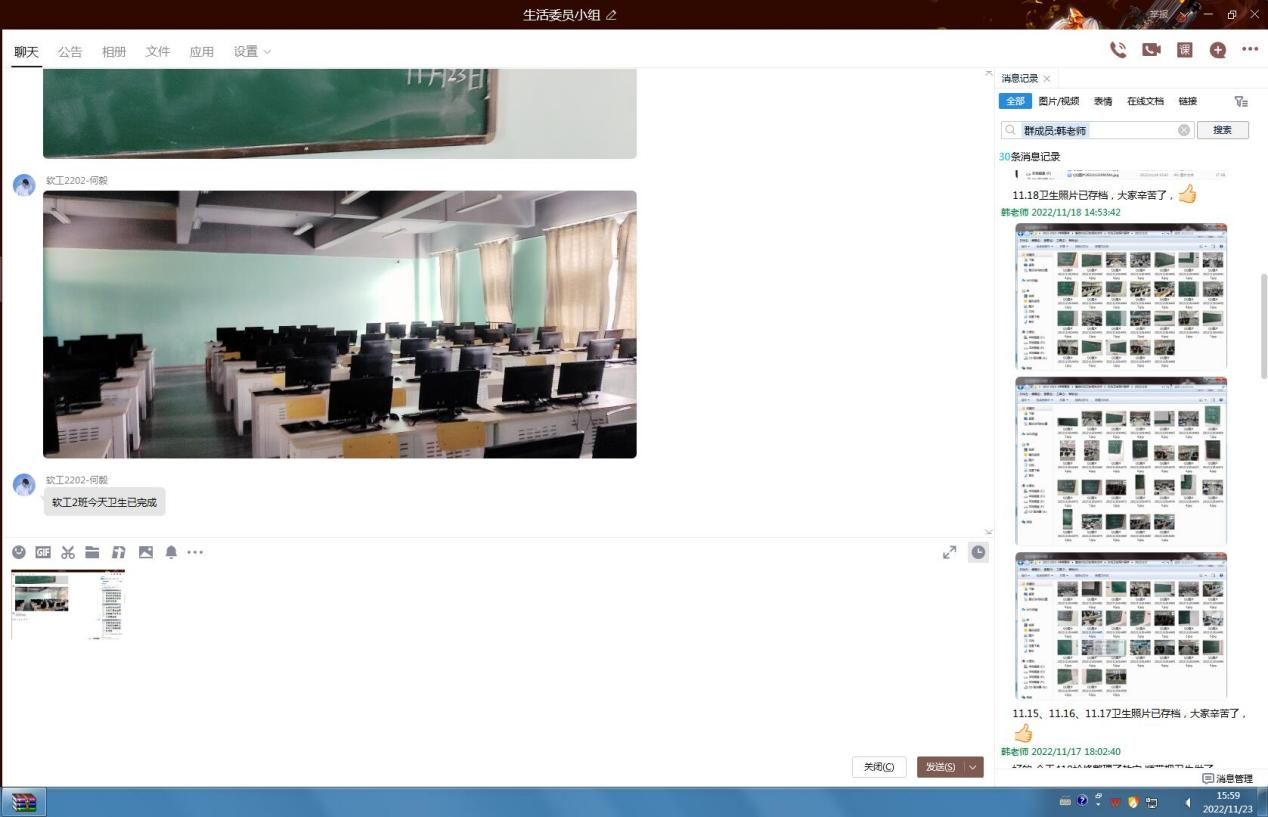Toggle the message filter icon
Viewport: 1268px width, 817px height.
tap(1241, 101)
